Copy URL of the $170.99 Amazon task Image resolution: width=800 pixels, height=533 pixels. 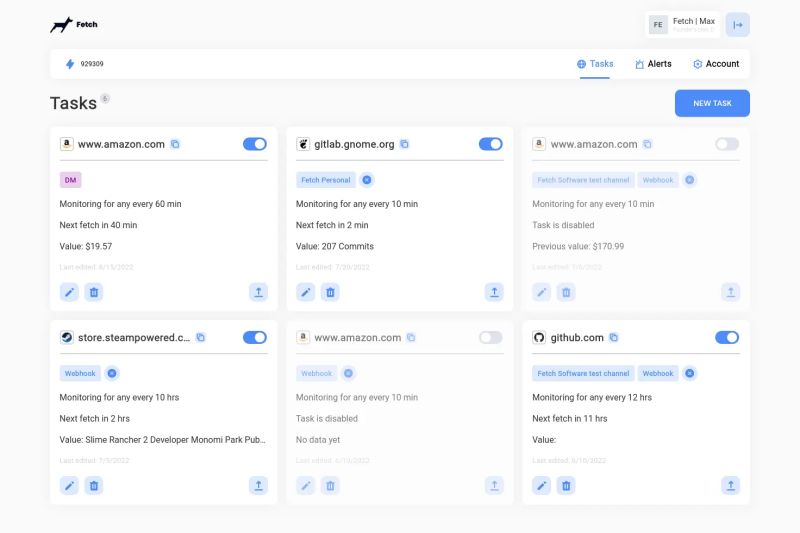pos(647,144)
